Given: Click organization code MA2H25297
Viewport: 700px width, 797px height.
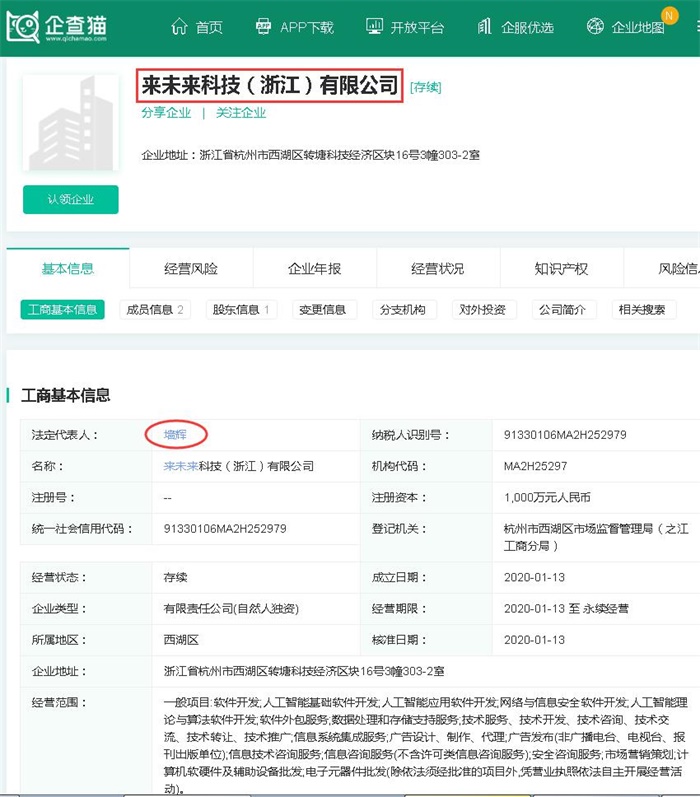Looking at the screenshot, I should 535,466.
